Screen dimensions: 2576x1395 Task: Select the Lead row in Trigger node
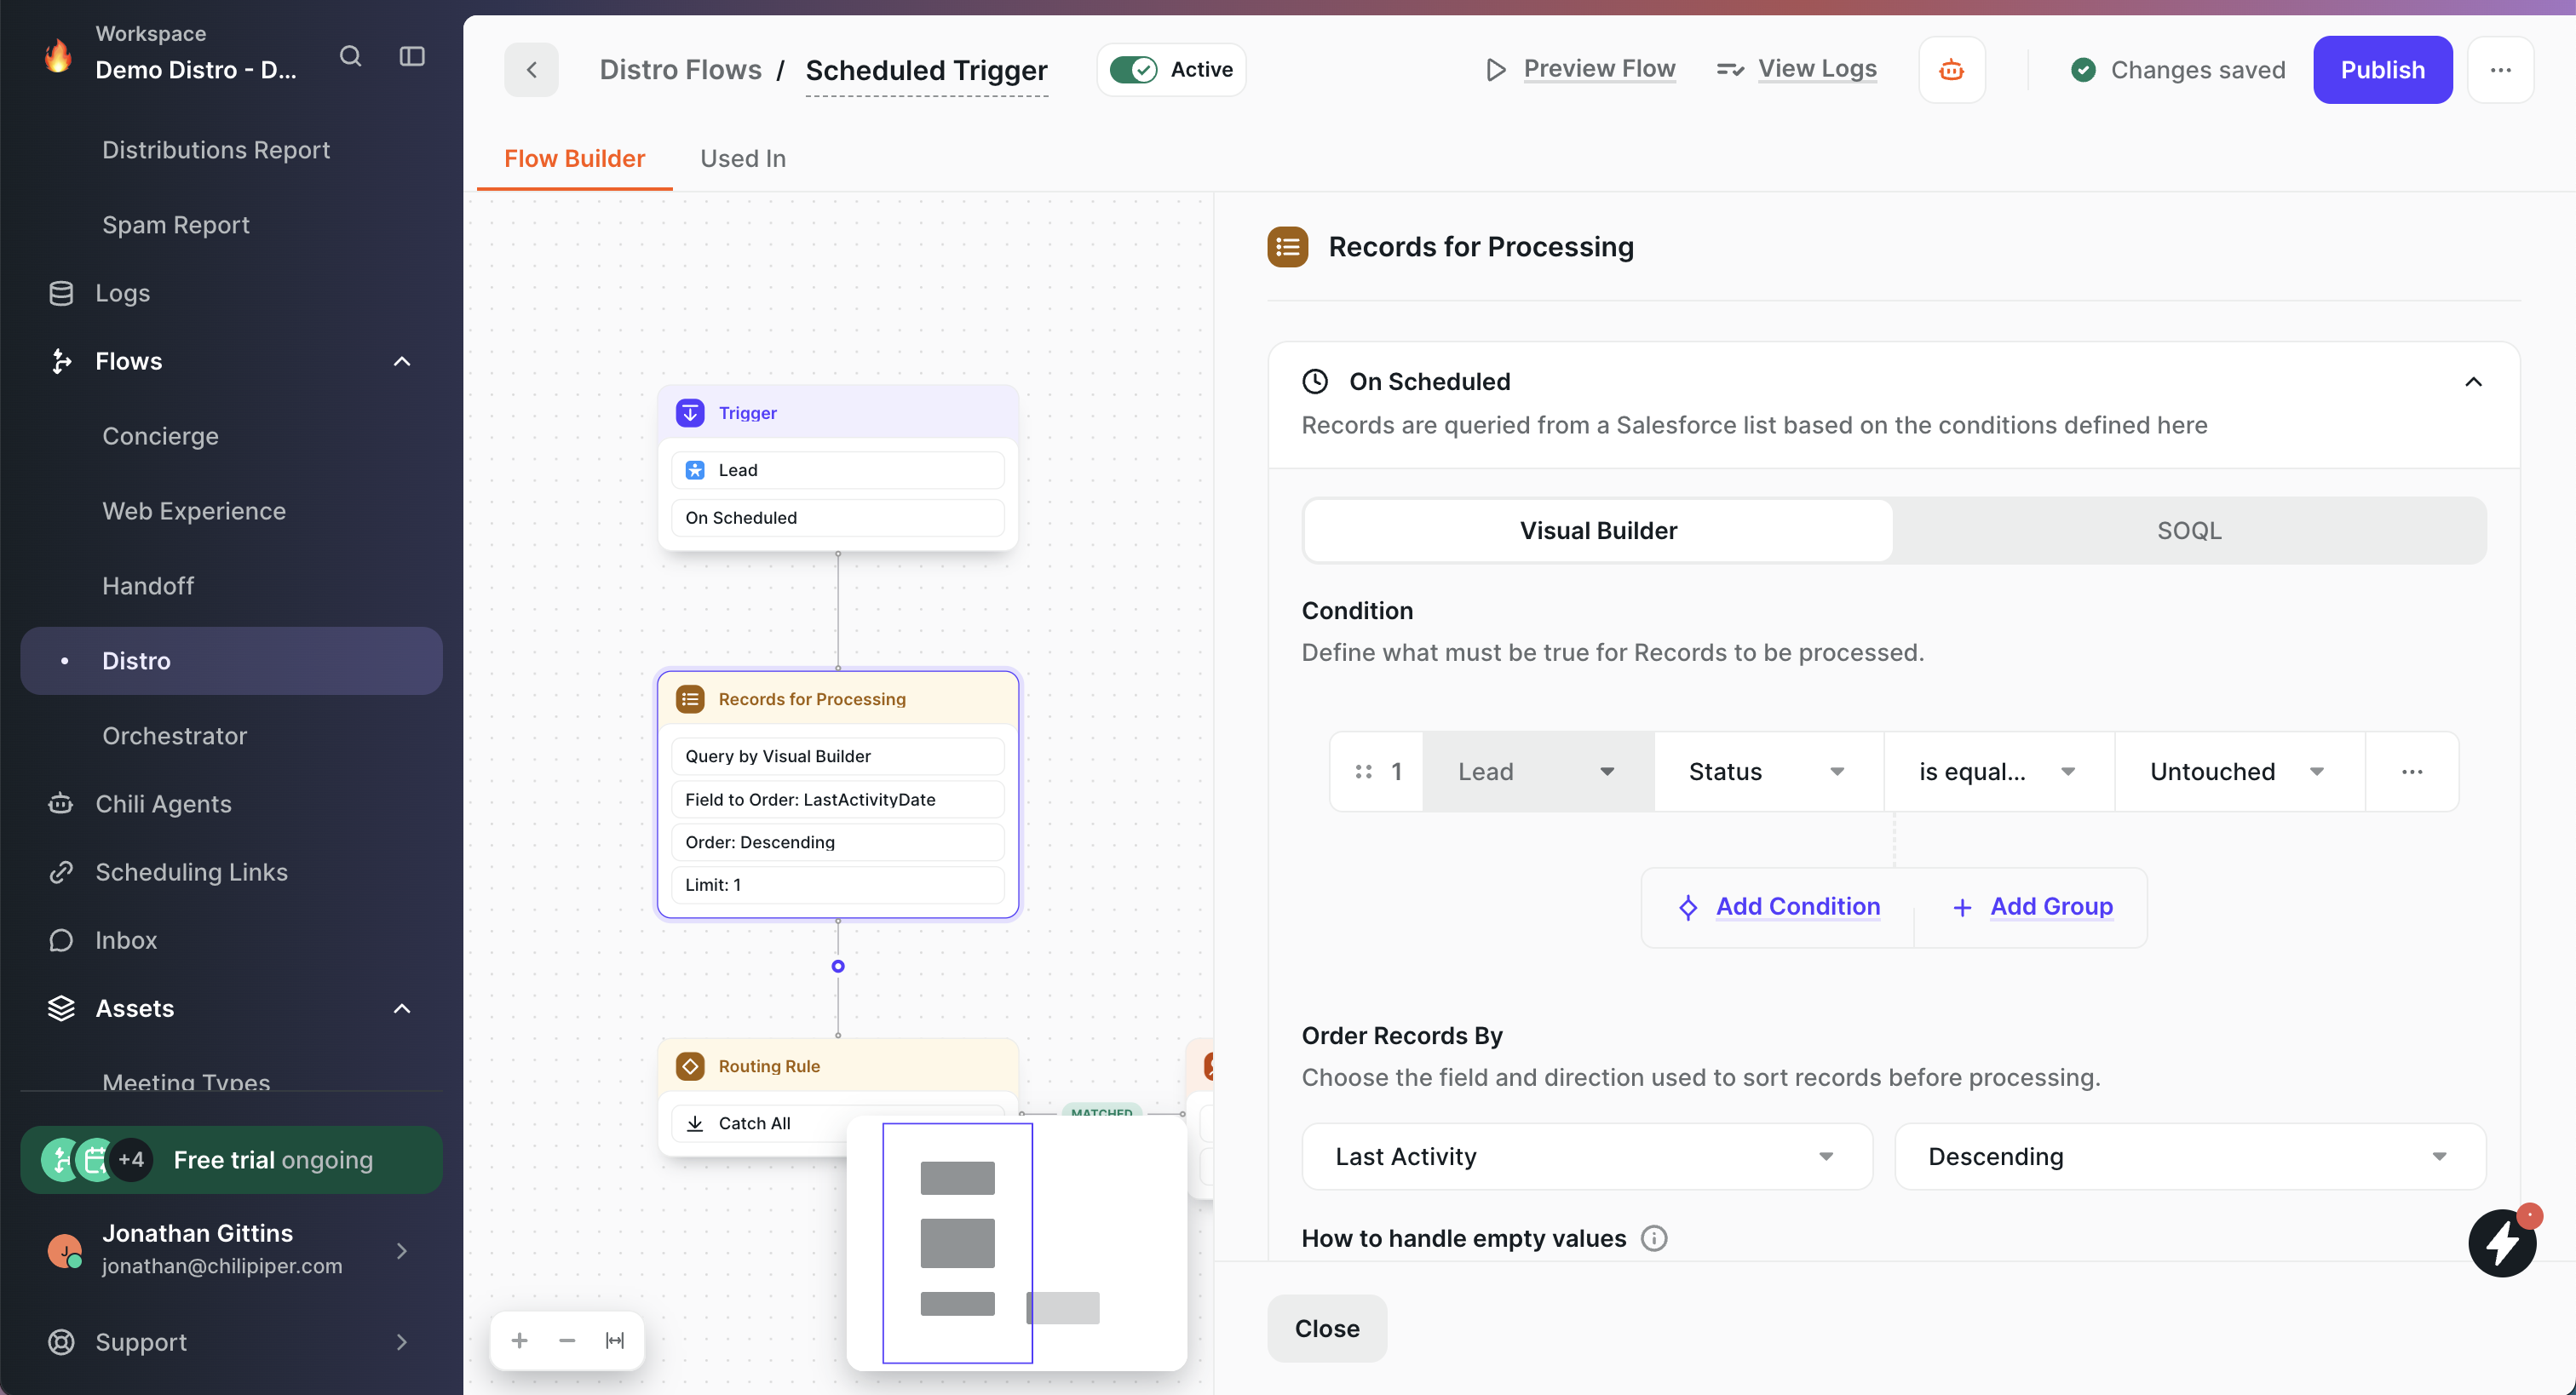tap(837, 470)
